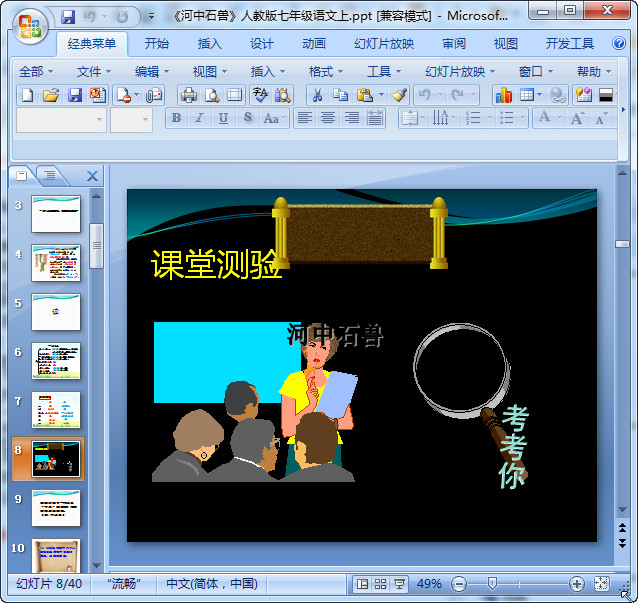Screen dimensions: 638x603
Task: Switch to the 开始 ribbon tab
Action: click(x=157, y=44)
